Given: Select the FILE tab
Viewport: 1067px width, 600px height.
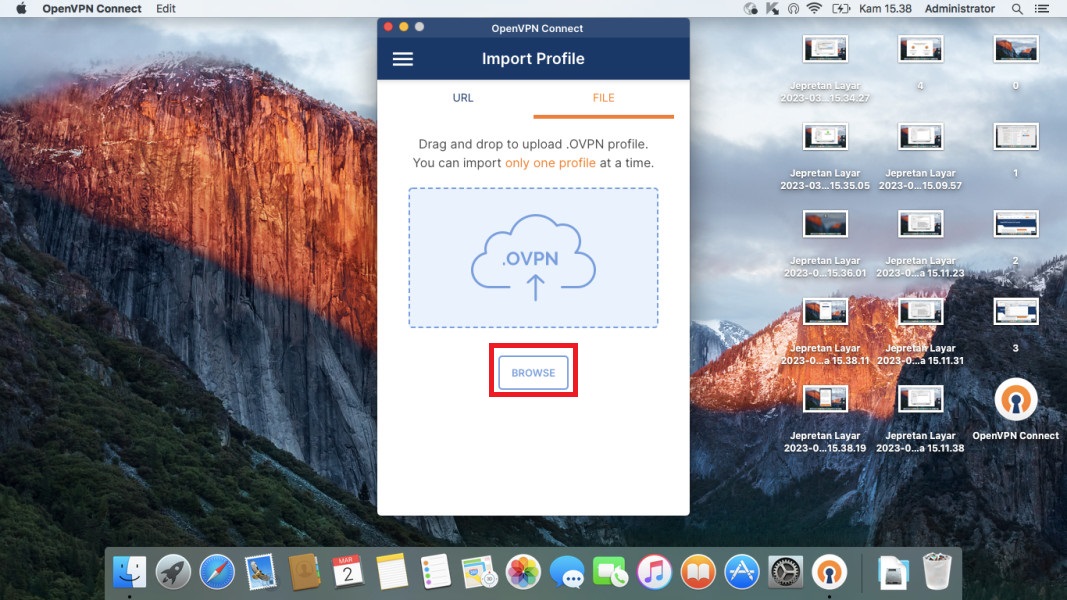Looking at the screenshot, I should [x=603, y=98].
